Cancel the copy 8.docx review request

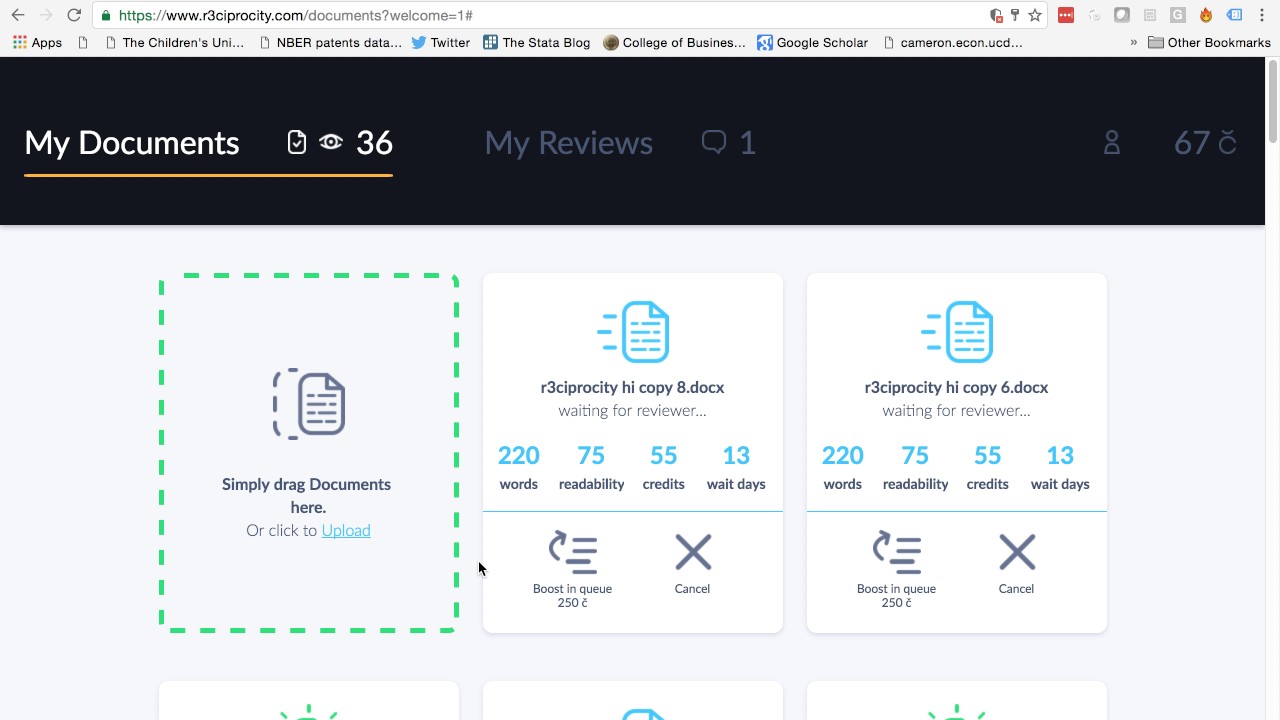[x=692, y=564]
